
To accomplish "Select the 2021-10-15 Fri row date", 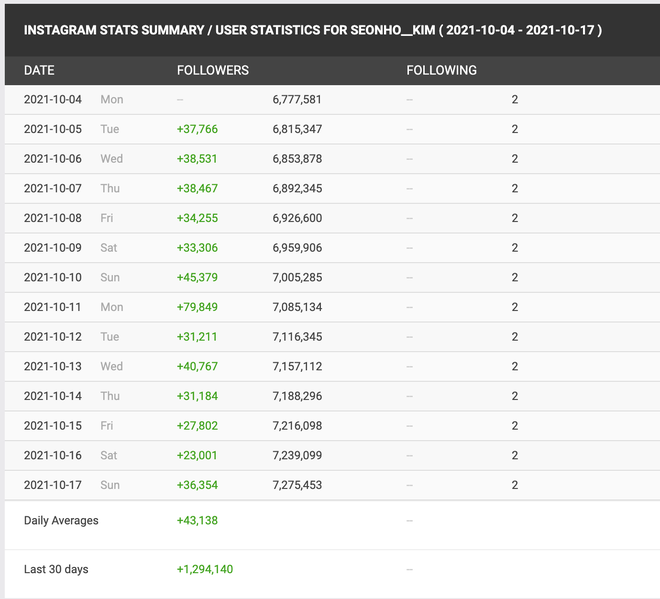I will coord(53,426).
